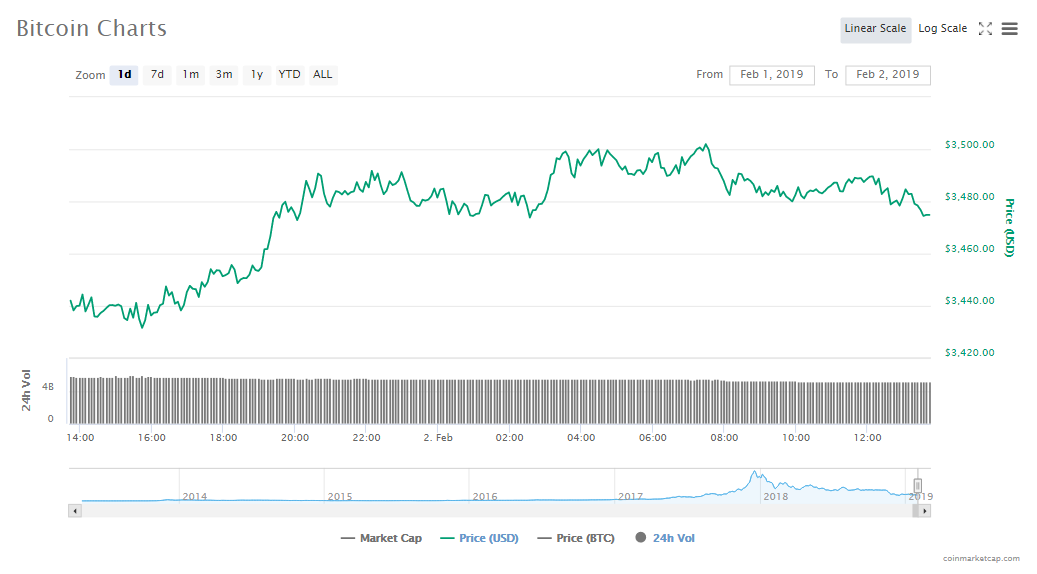
Task: Select the 1d zoom range
Action: (x=124, y=75)
